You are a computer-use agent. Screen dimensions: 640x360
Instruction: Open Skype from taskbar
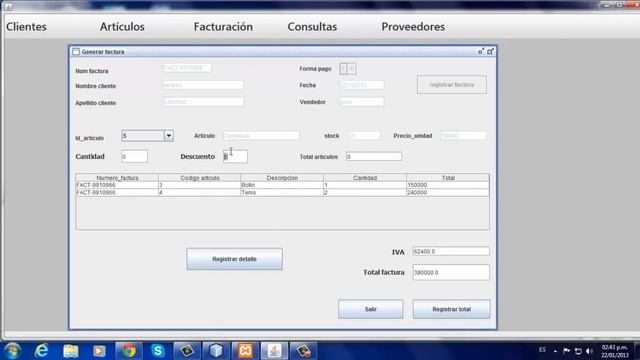[158, 351]
